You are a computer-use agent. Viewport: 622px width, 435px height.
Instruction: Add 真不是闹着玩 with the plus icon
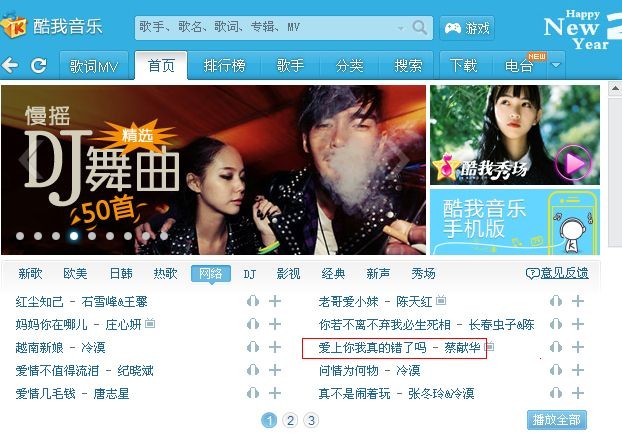pyautogui.click(x=578, y=393)
